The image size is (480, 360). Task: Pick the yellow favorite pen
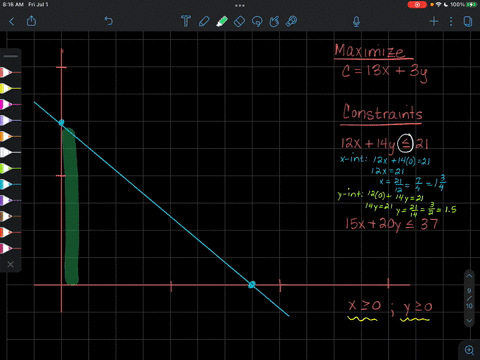(x=10, y=88)
